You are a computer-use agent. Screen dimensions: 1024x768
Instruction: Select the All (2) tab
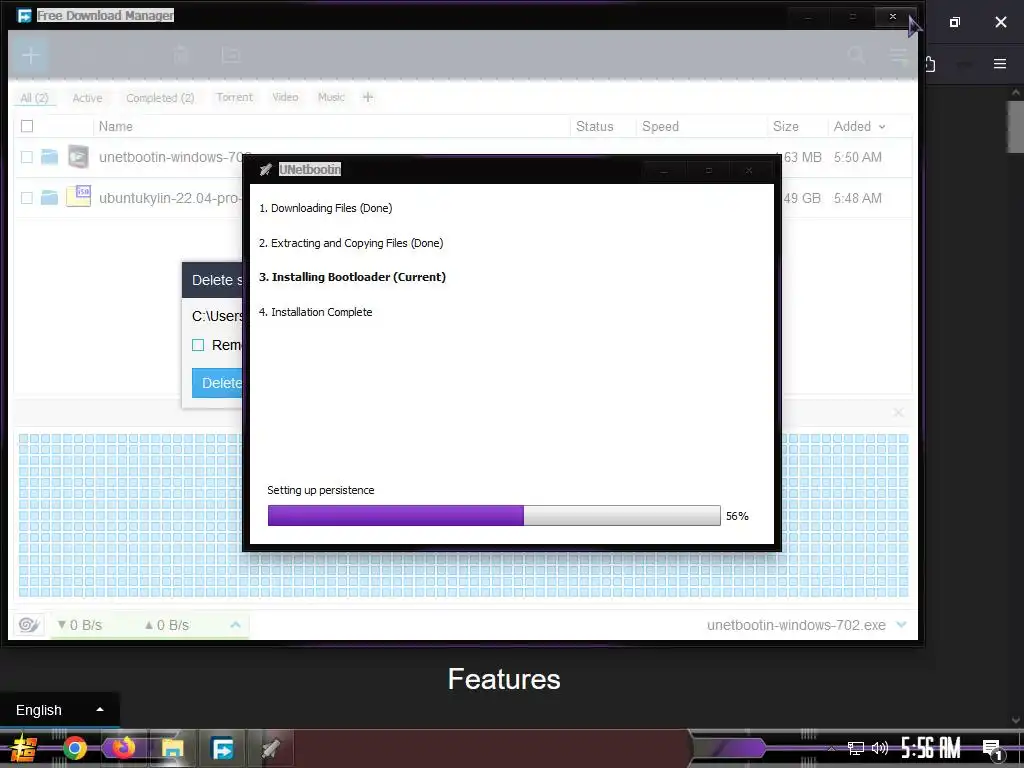[34, 98]
